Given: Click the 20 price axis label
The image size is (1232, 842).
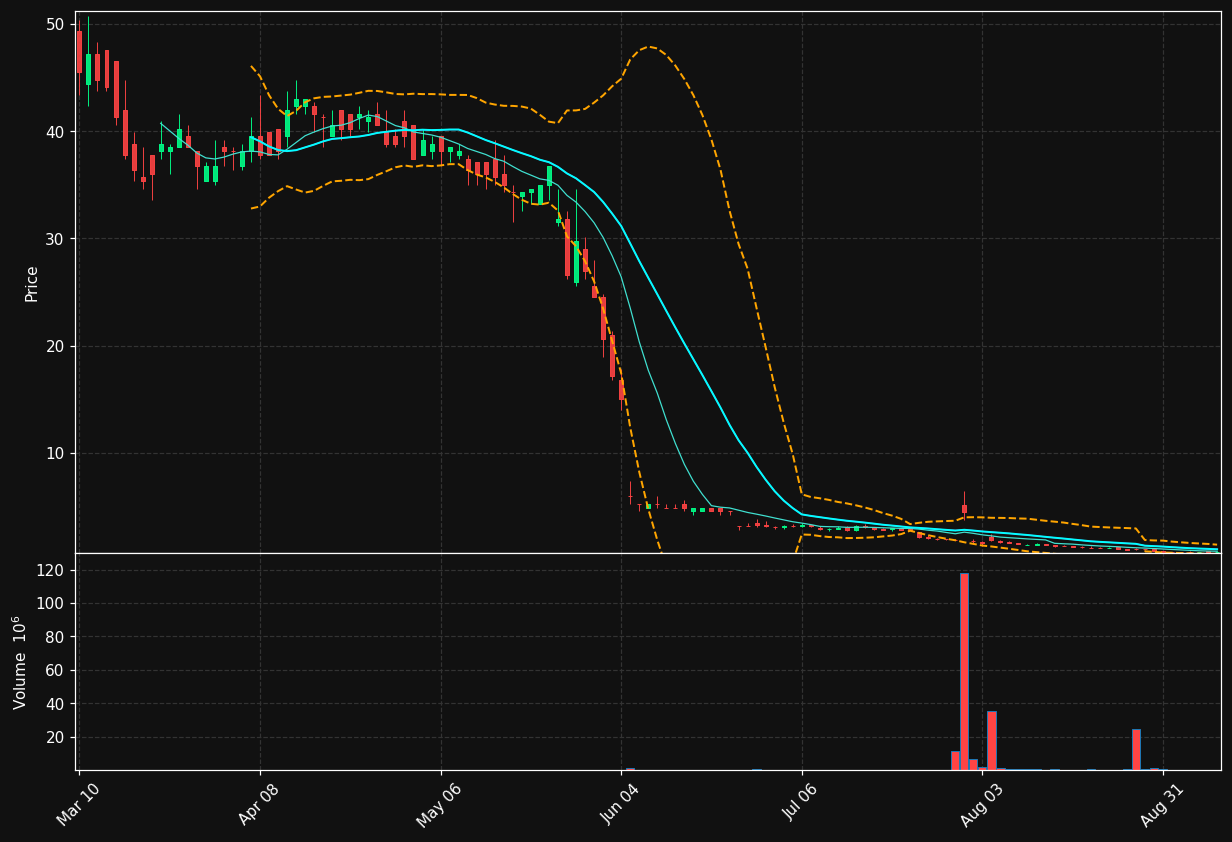Looking at the screenshot, I should click(55, 346).
